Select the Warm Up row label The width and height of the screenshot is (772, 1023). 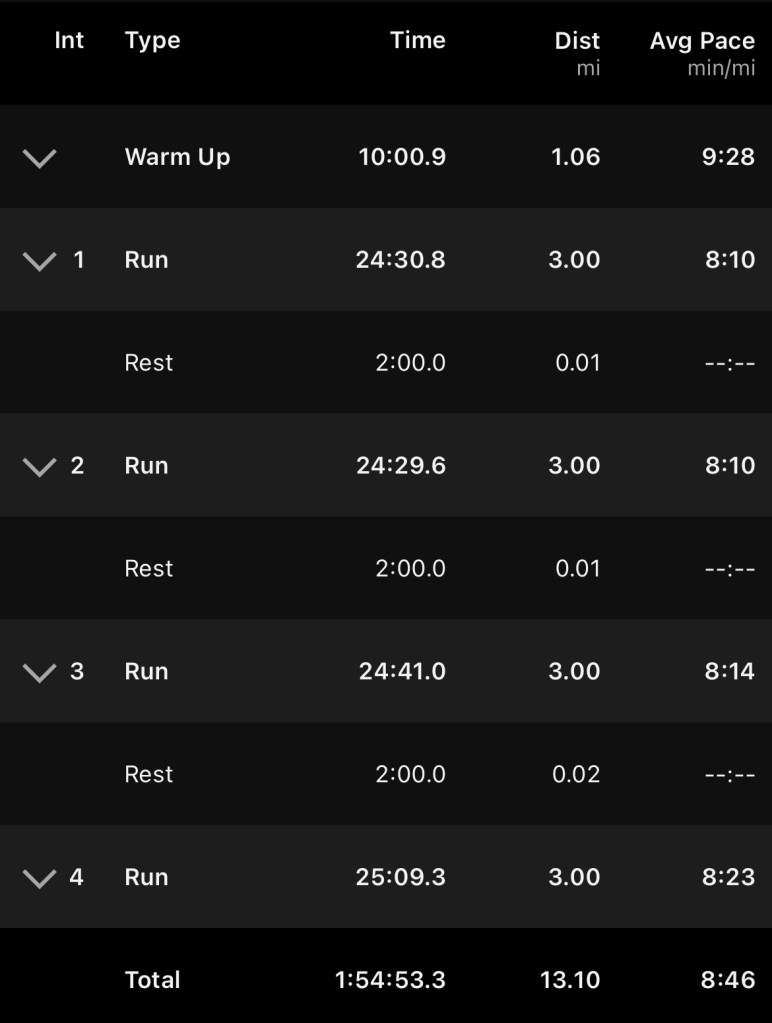point(177,157)
